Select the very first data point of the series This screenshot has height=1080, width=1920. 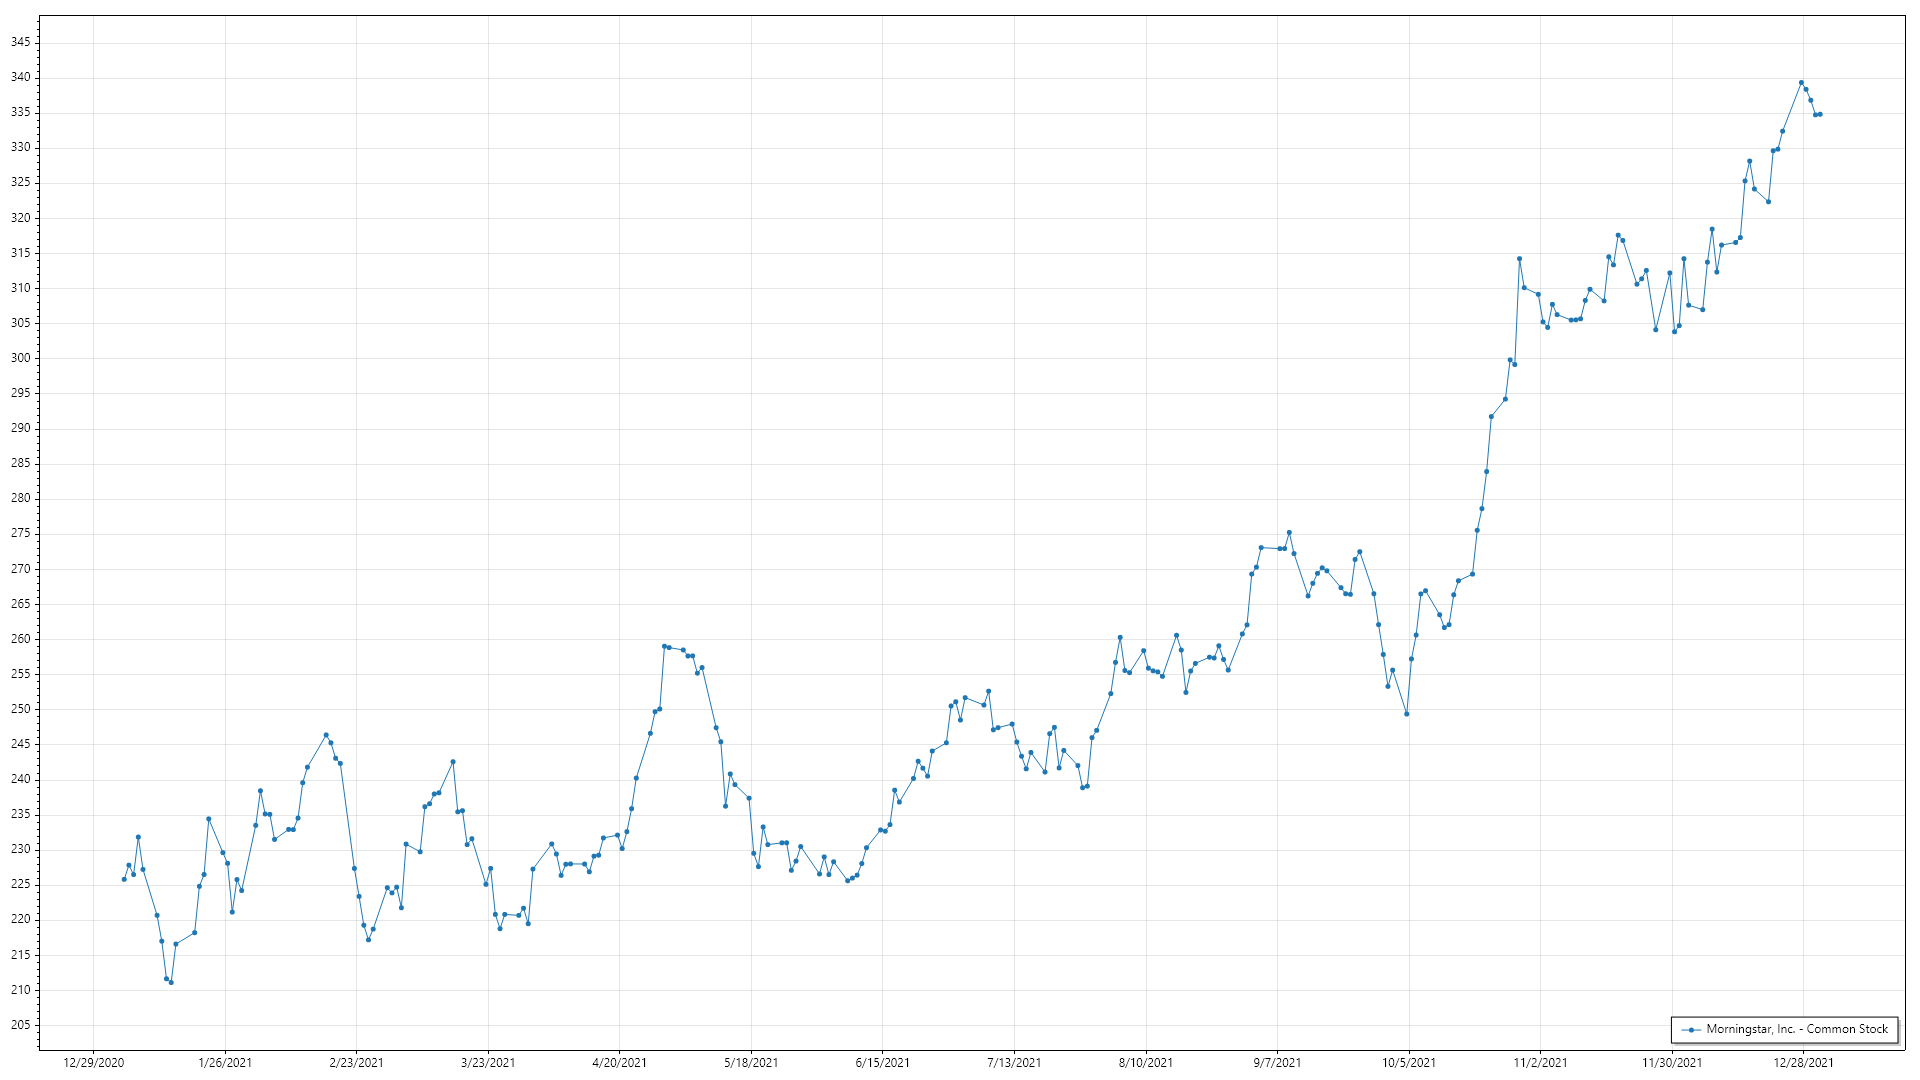tap(124, 879)
